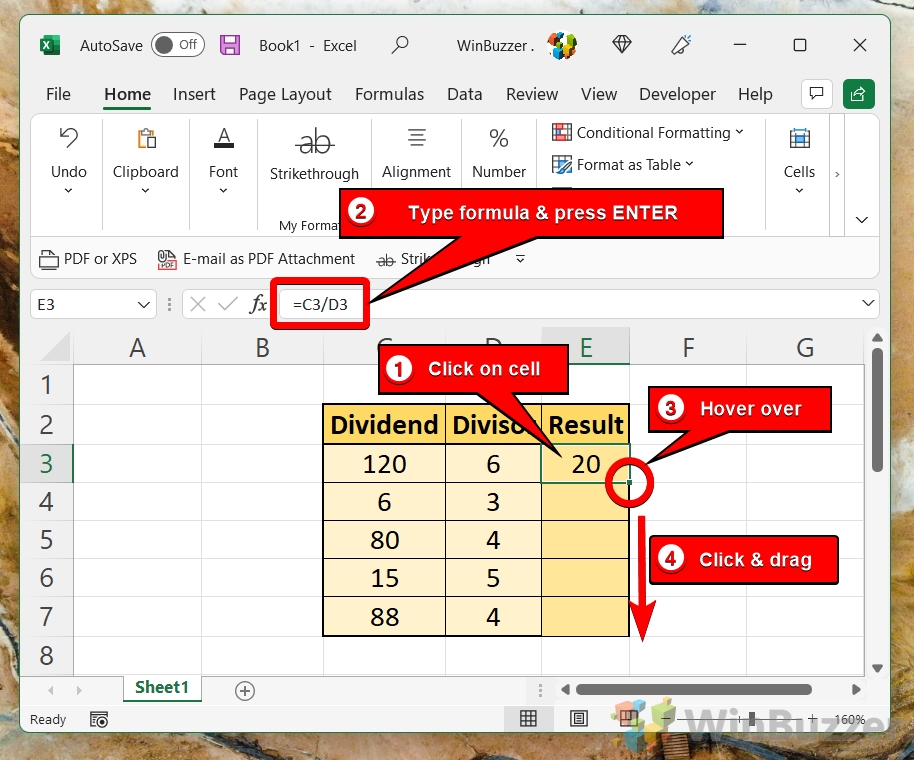Click the Strikethrough ab ribbon icon

click(x=314, y=142)
